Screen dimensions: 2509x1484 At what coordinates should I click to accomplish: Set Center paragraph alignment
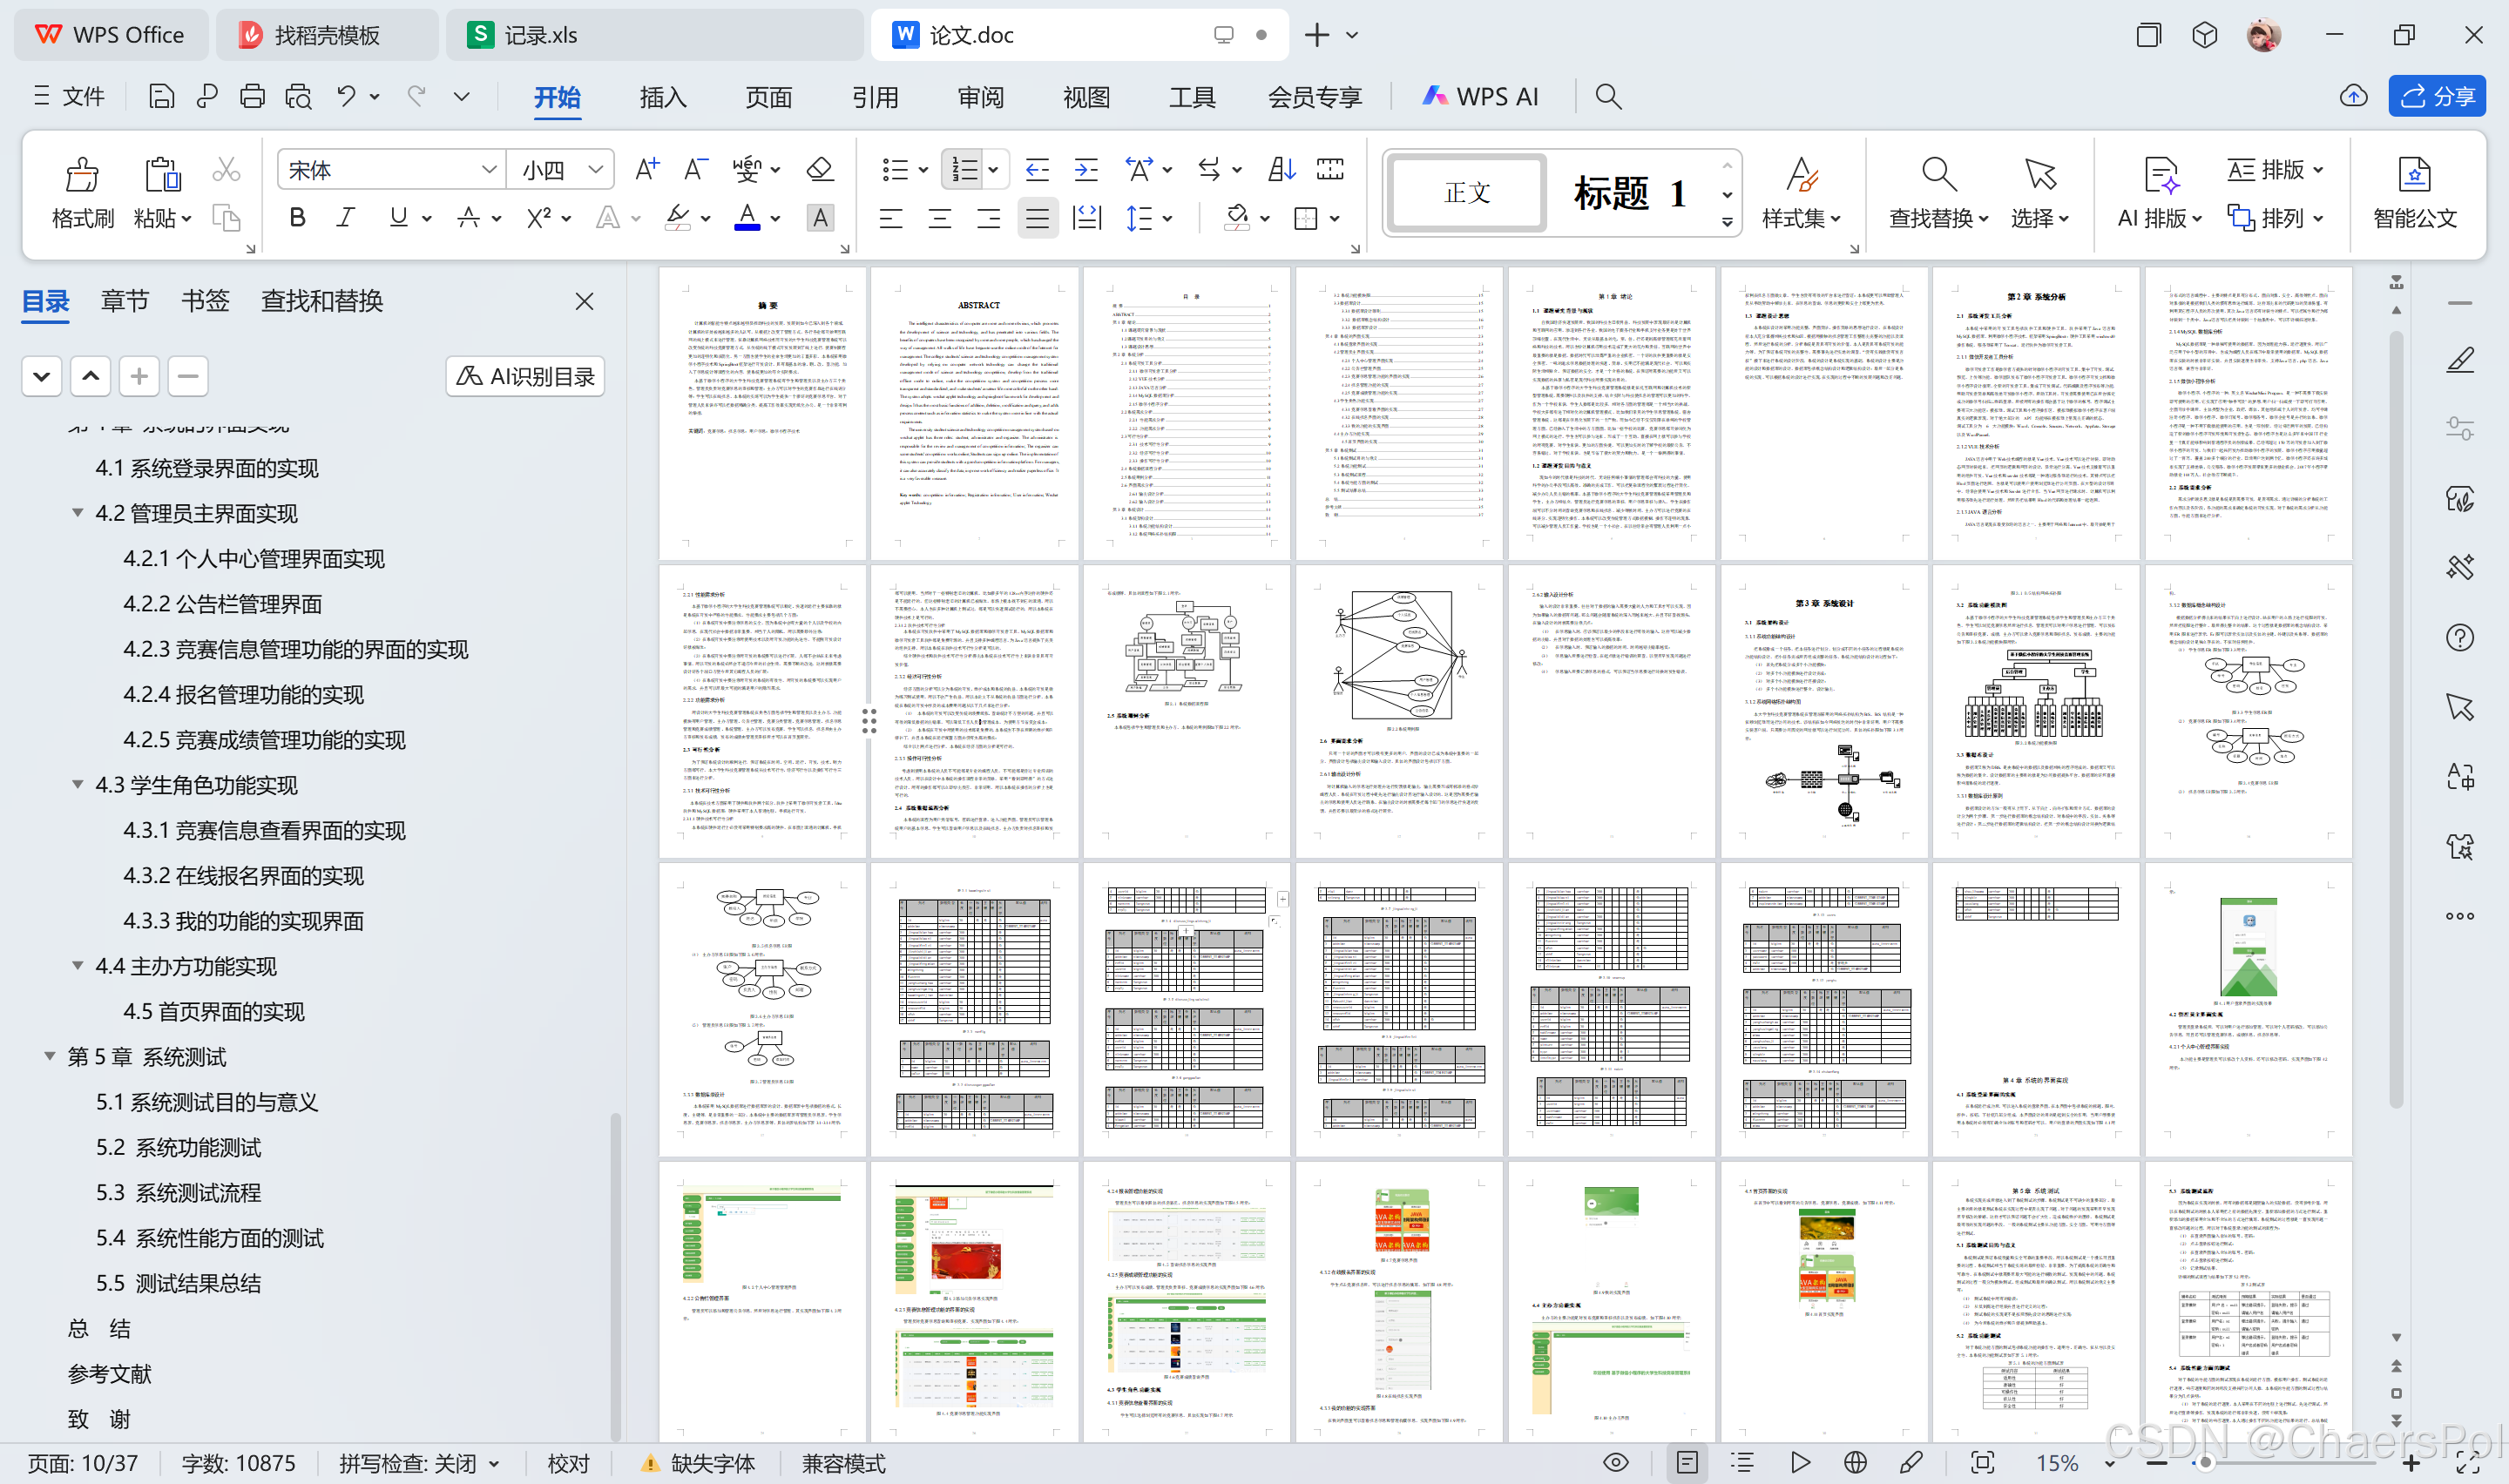click(939, 218)
